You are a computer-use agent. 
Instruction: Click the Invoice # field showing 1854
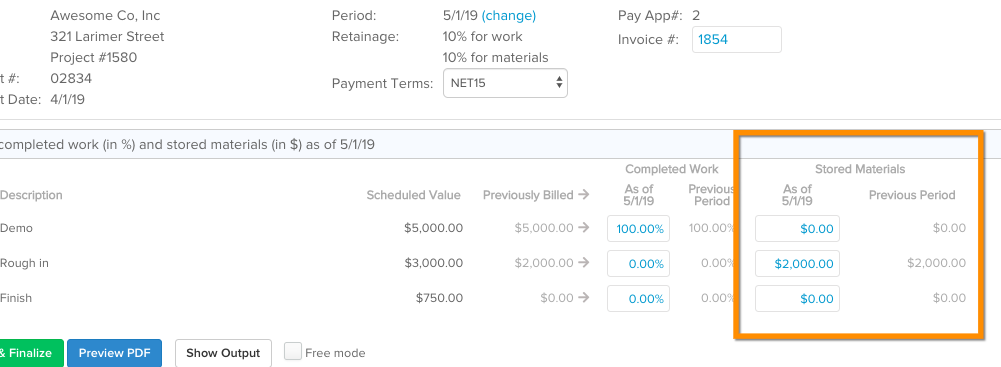click(737, 40)
